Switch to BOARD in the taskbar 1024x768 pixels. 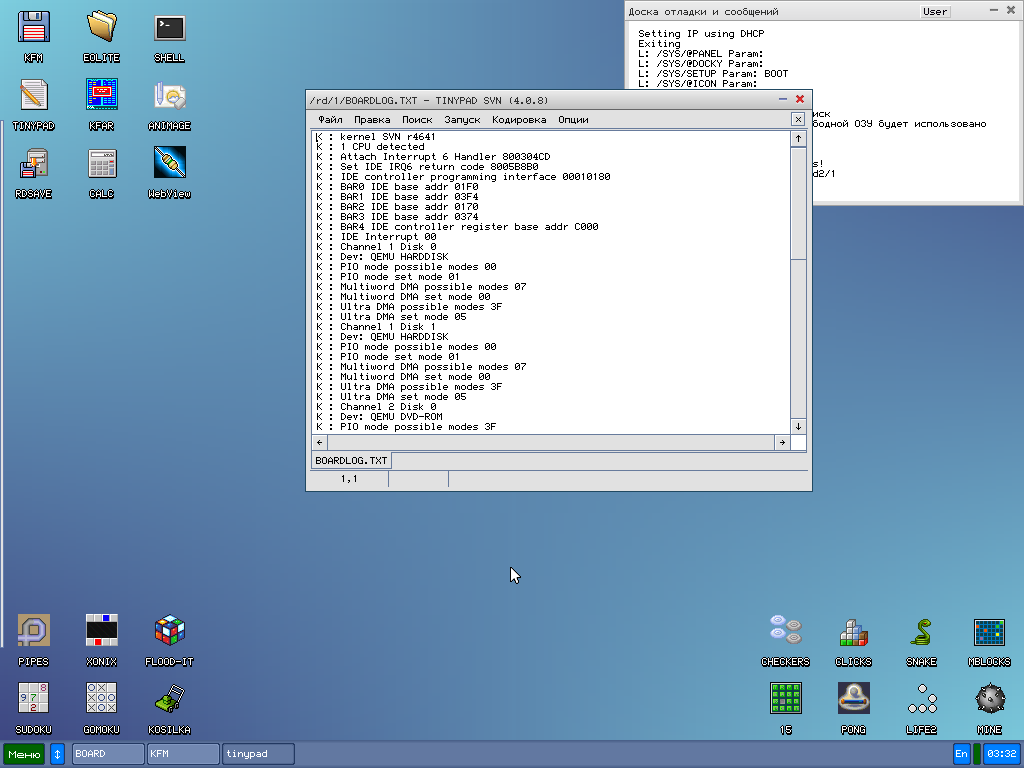tap(108, 754)
